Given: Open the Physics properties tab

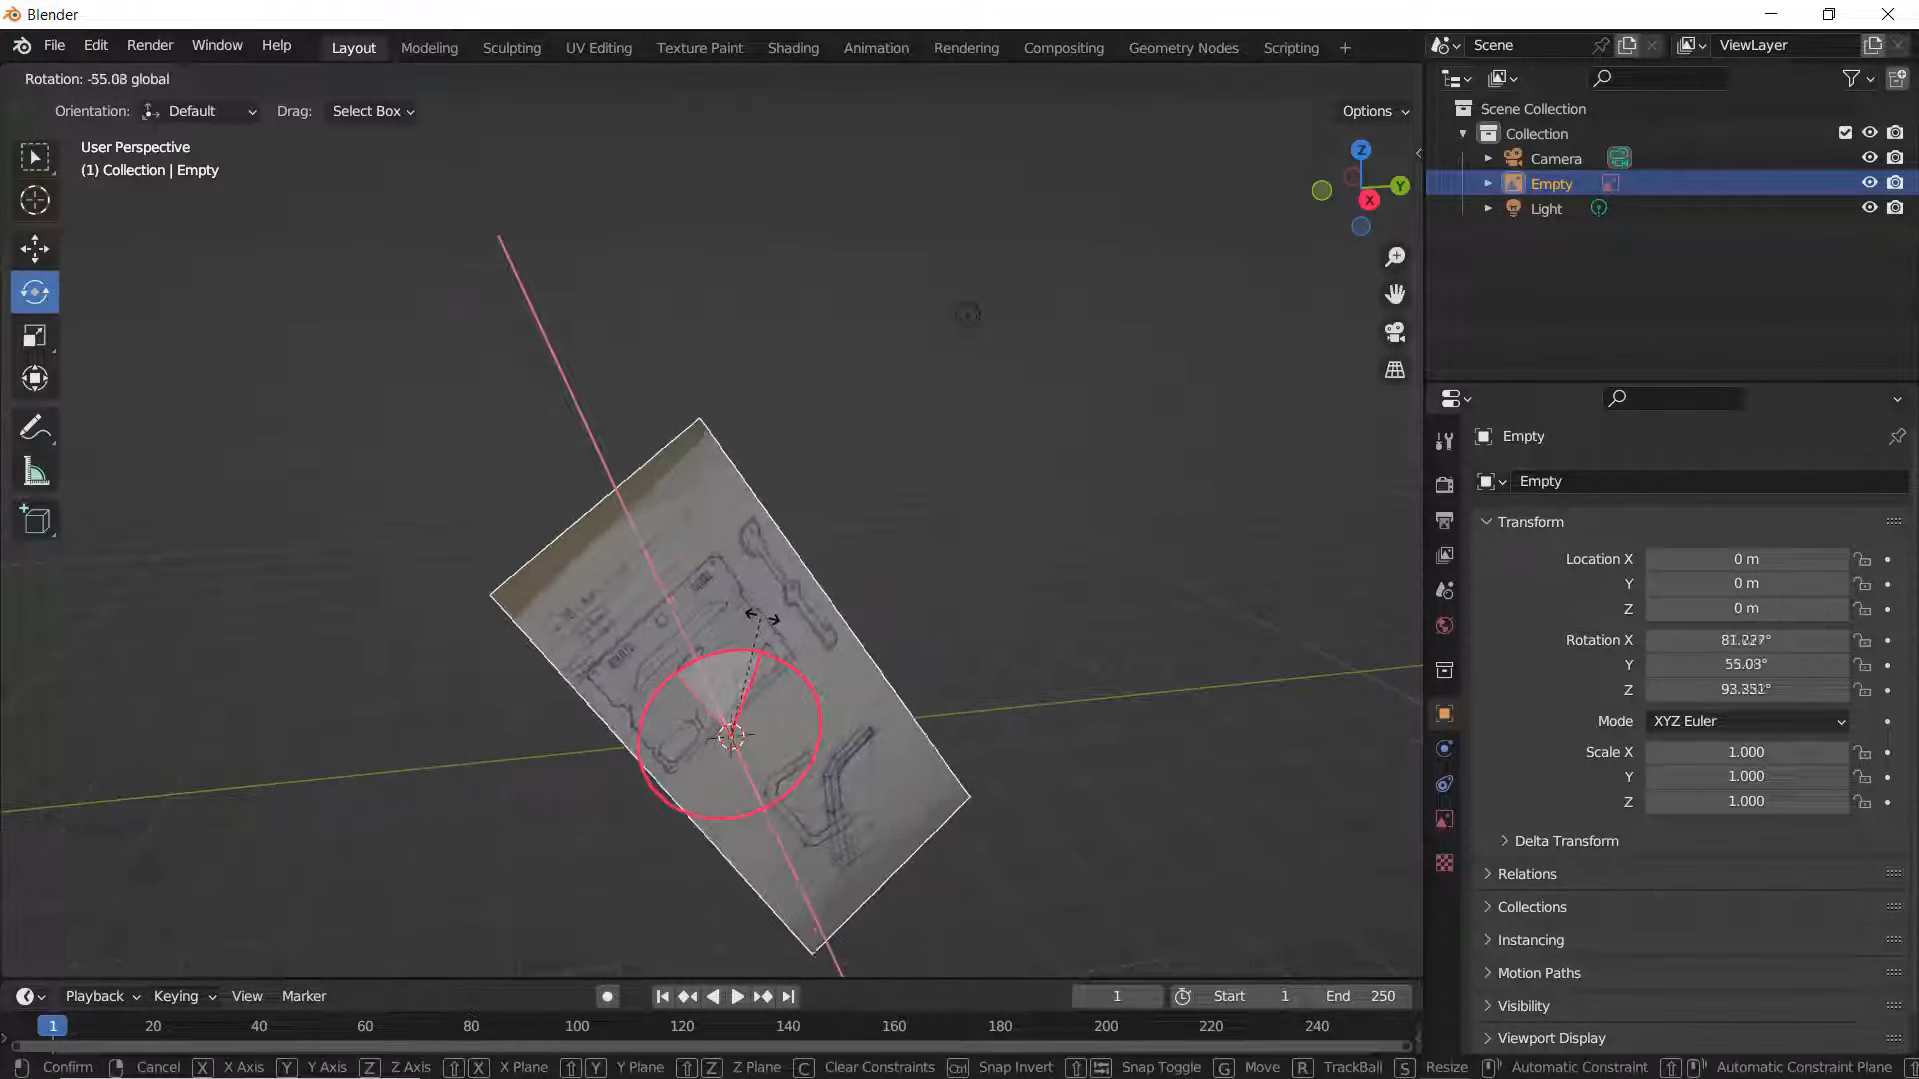Looking at the screenshot, I should 1444,749.
